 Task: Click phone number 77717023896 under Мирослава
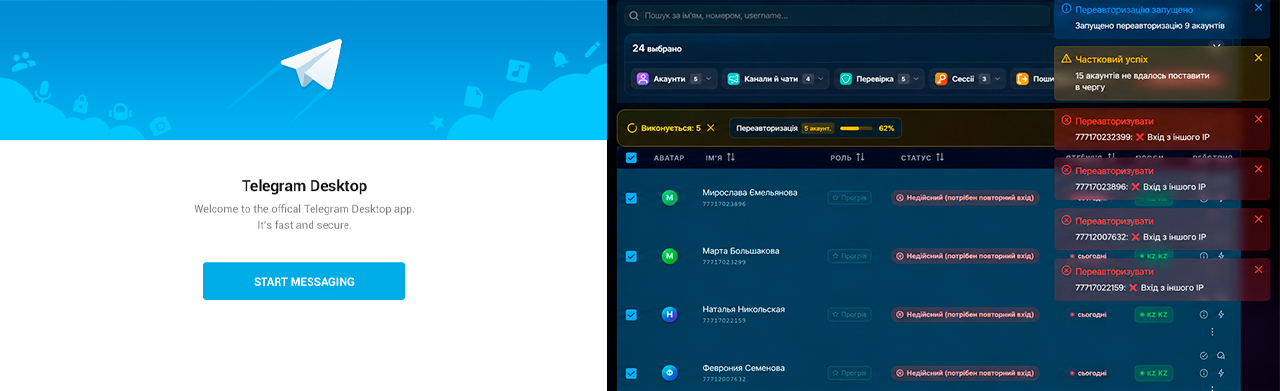tap(724, 204)
